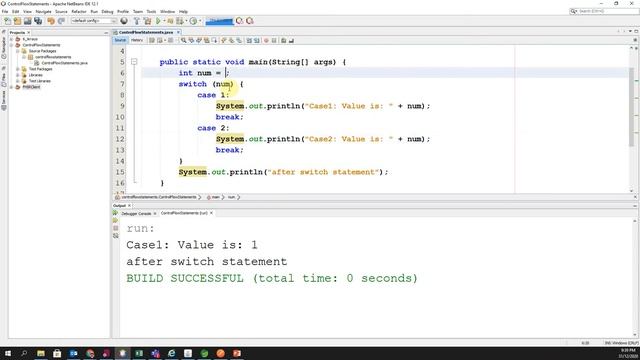Click the Build Project hammer icon
640x360 pixels.
pos(136,21)
